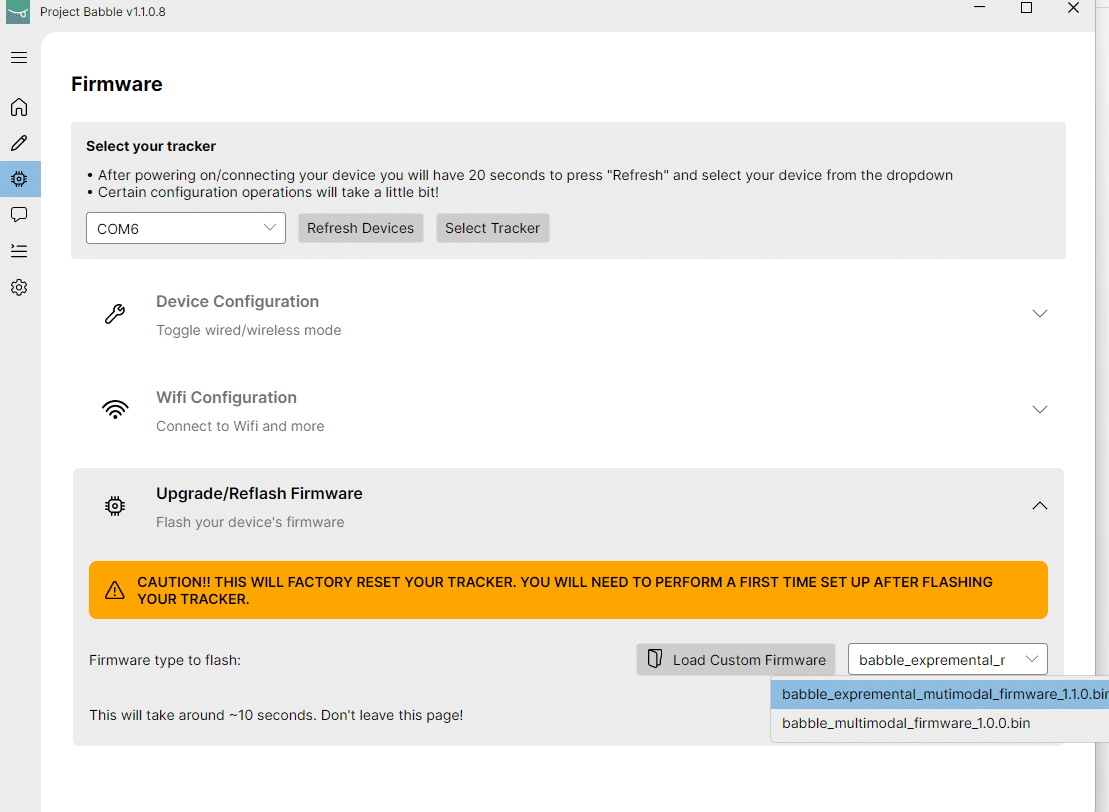Expand the Device Configuration section
Screen dimensions: 1109x812
pos(1040,314)
